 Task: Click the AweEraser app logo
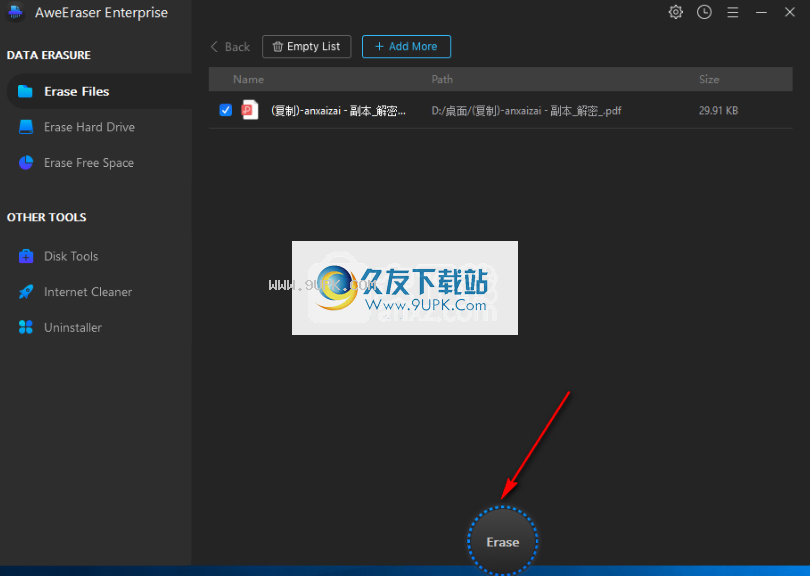tap(15, 12)
